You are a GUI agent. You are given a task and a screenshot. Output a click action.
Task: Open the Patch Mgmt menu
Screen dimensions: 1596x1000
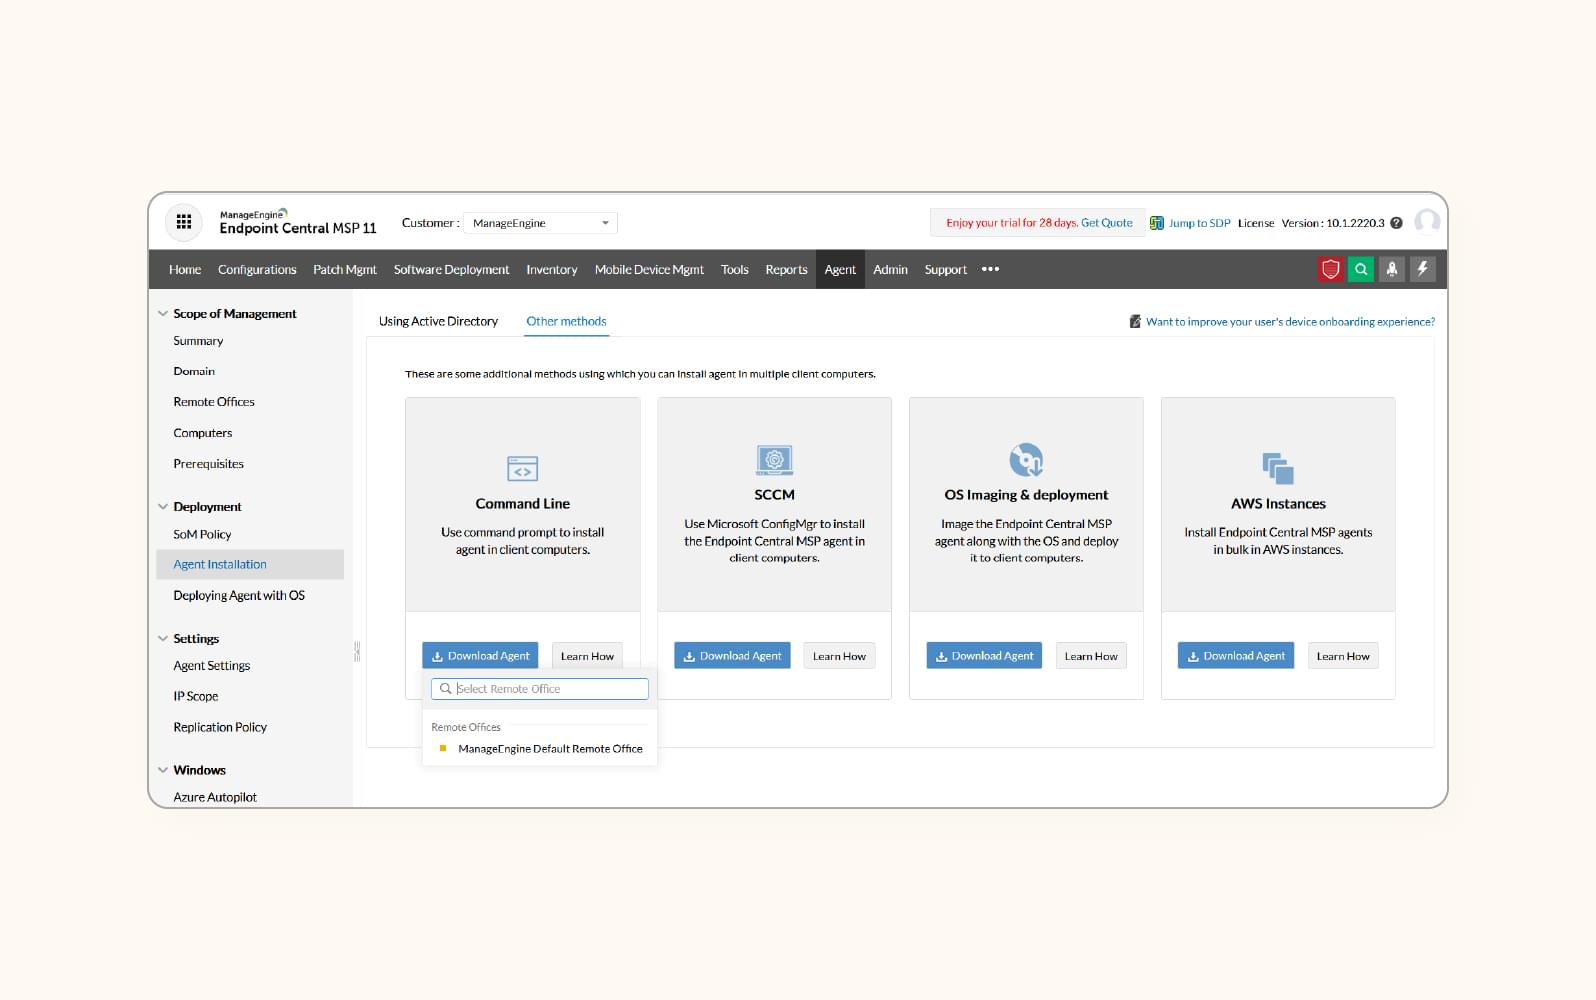point(345,269)
